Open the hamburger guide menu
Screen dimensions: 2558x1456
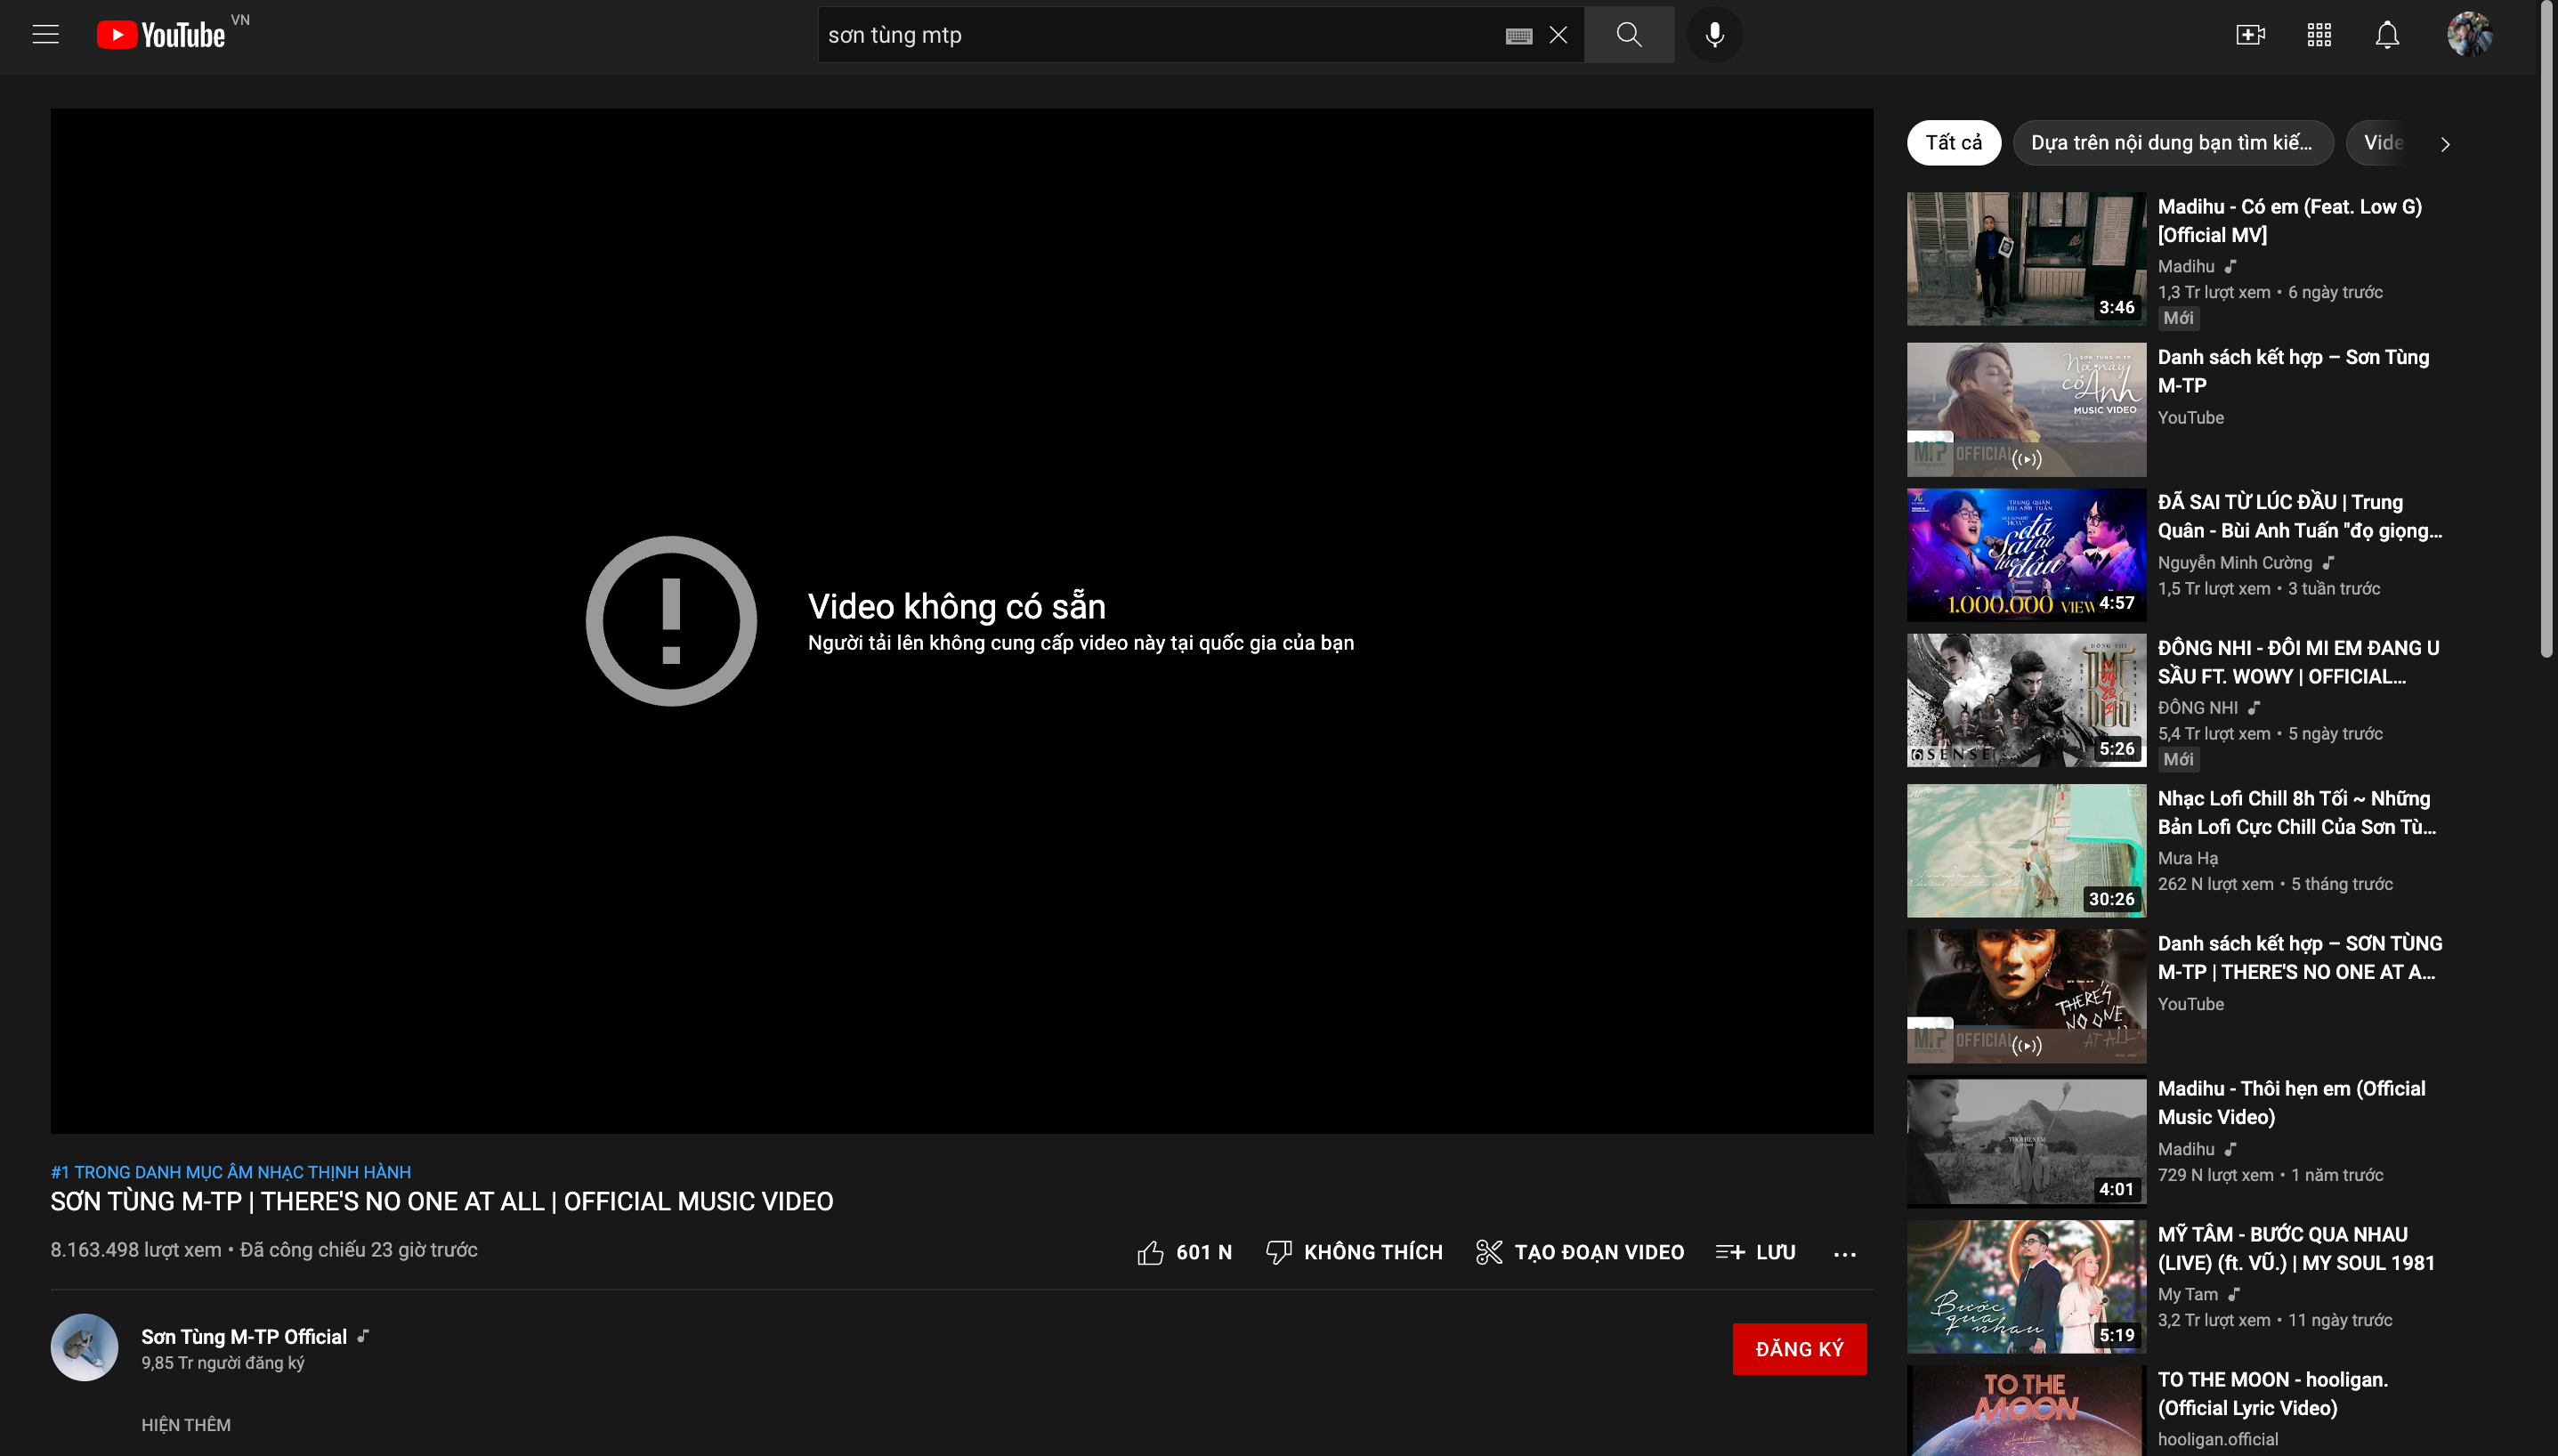(46, 35)
